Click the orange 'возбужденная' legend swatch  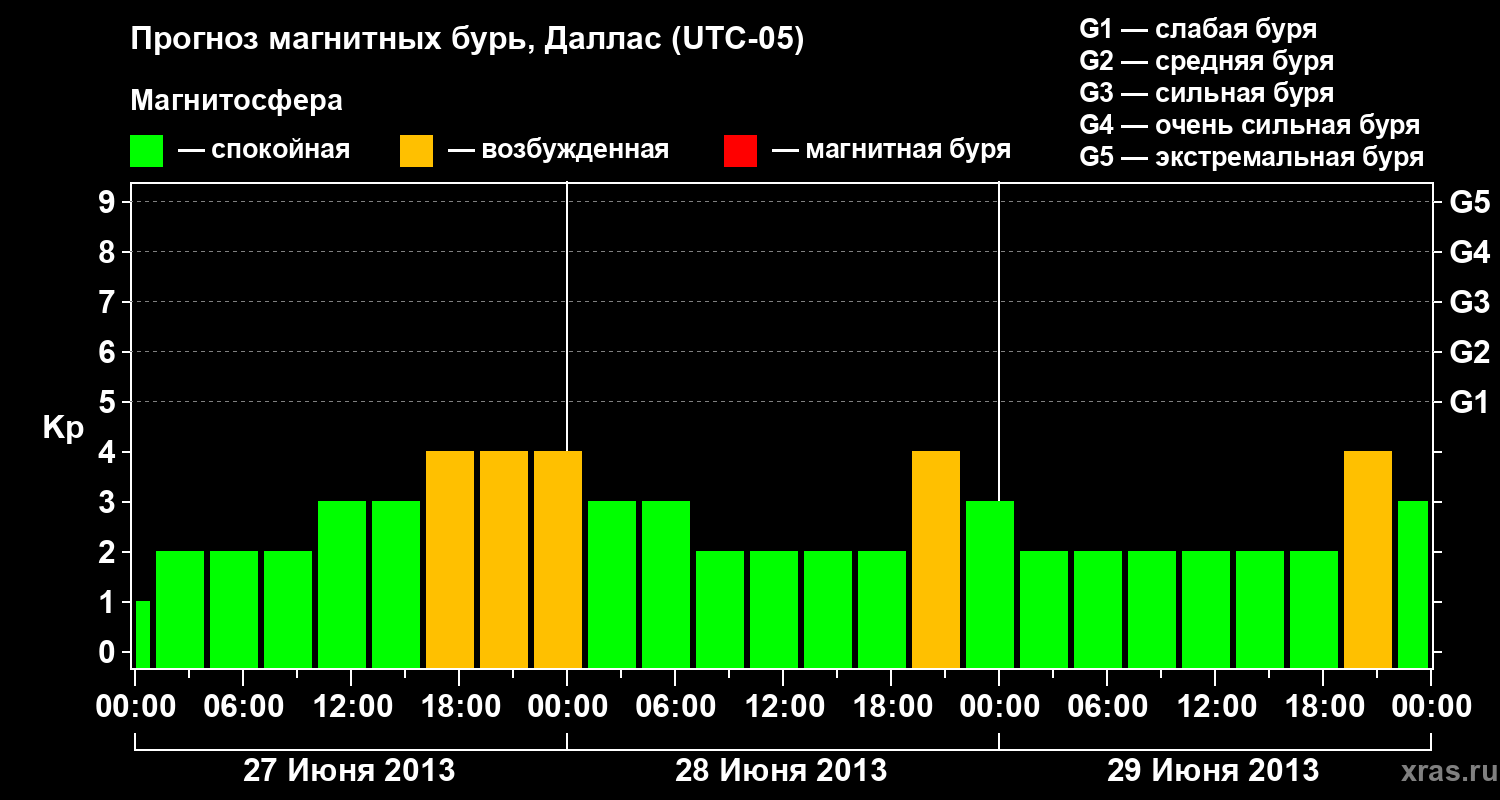[x=416, y=151]
